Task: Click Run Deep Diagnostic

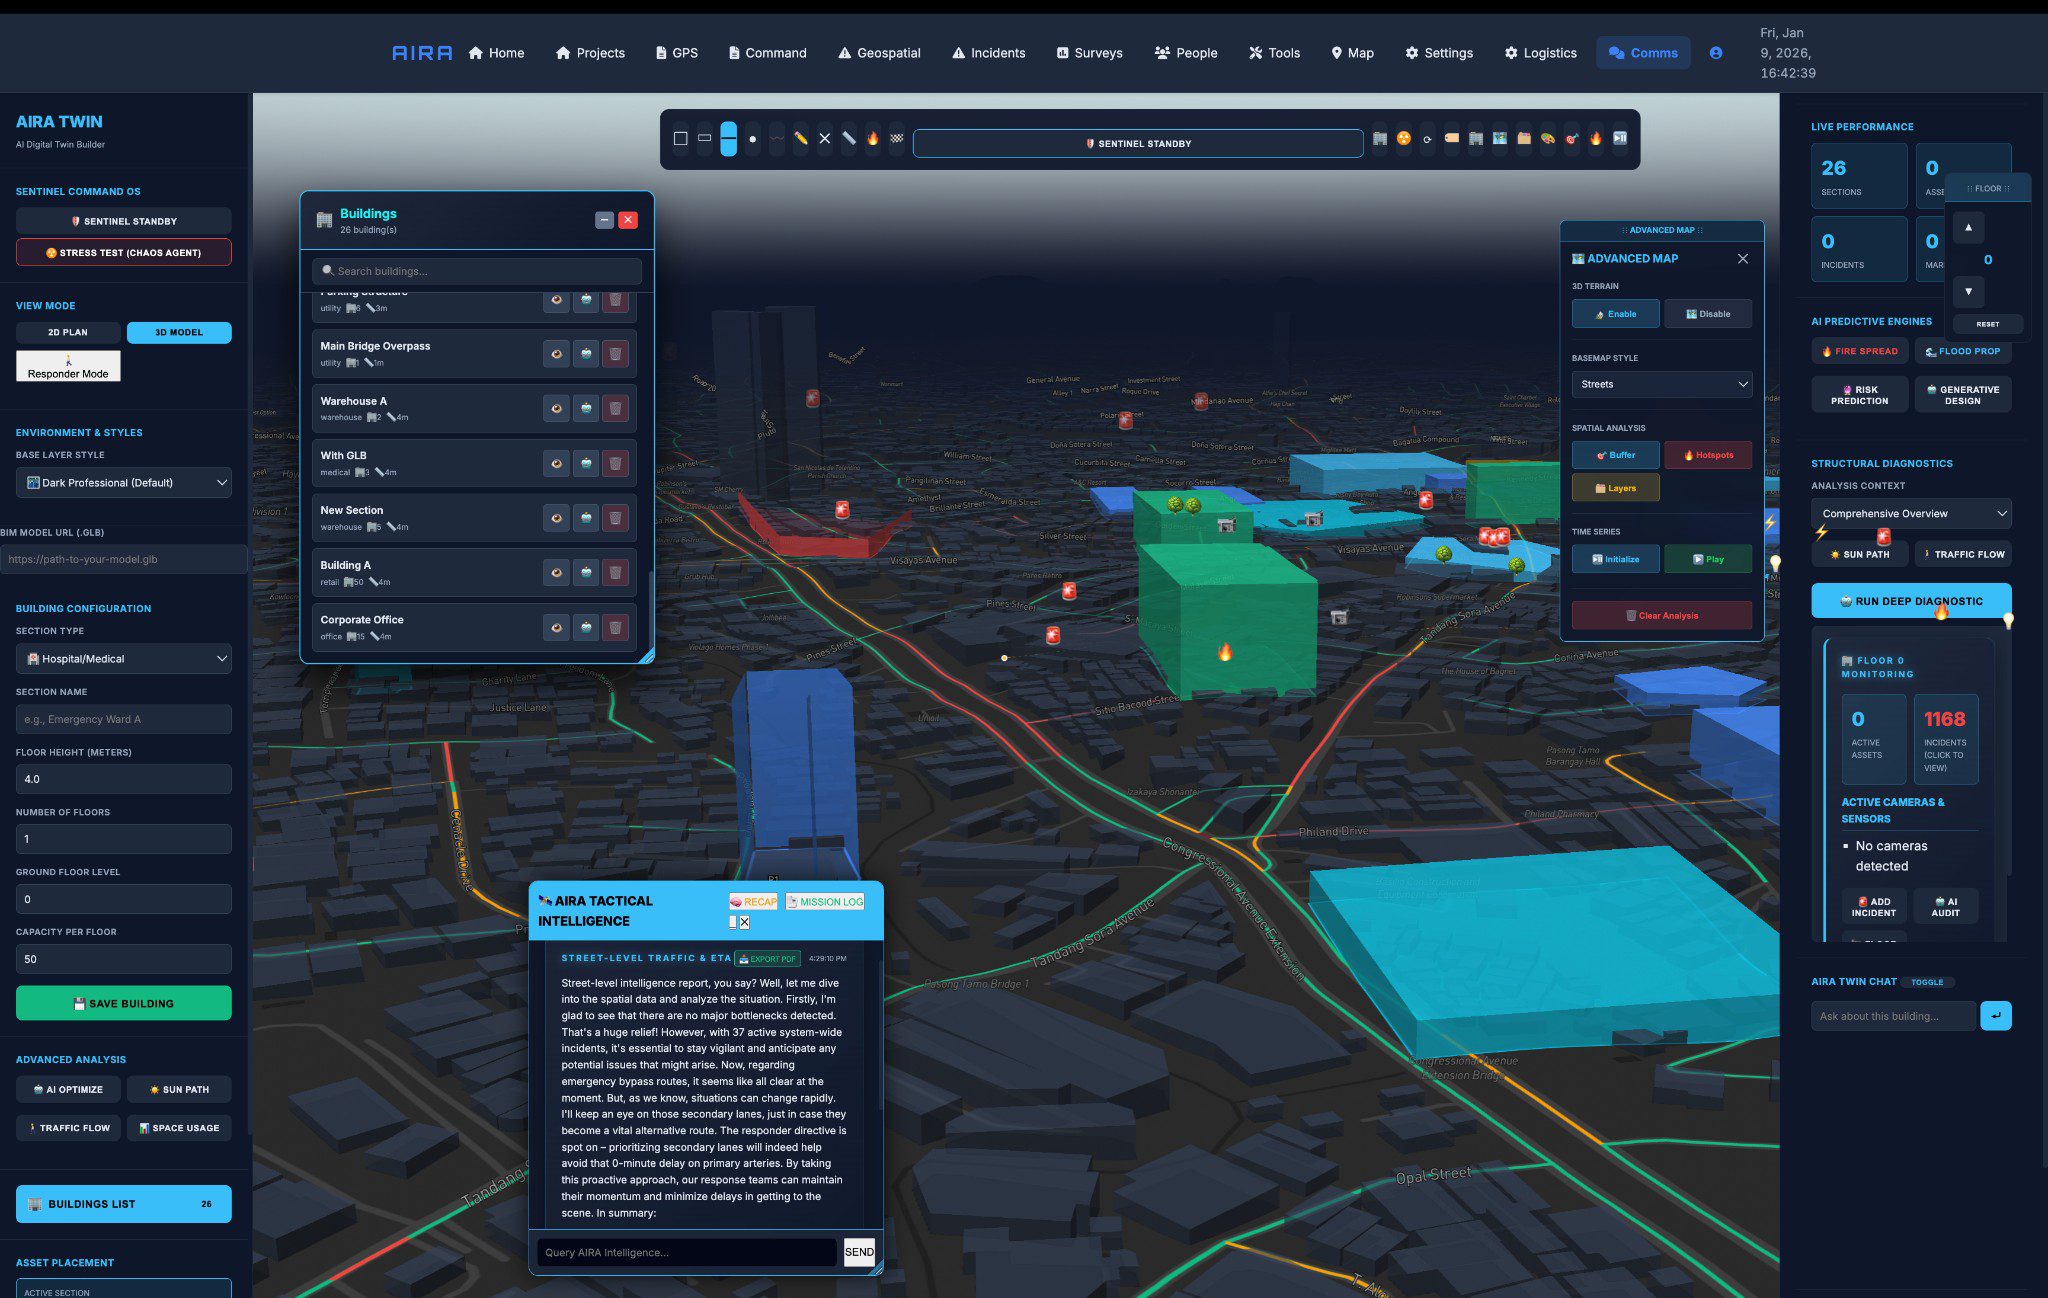Action: pyautogui.click(x=1910, y=601)
